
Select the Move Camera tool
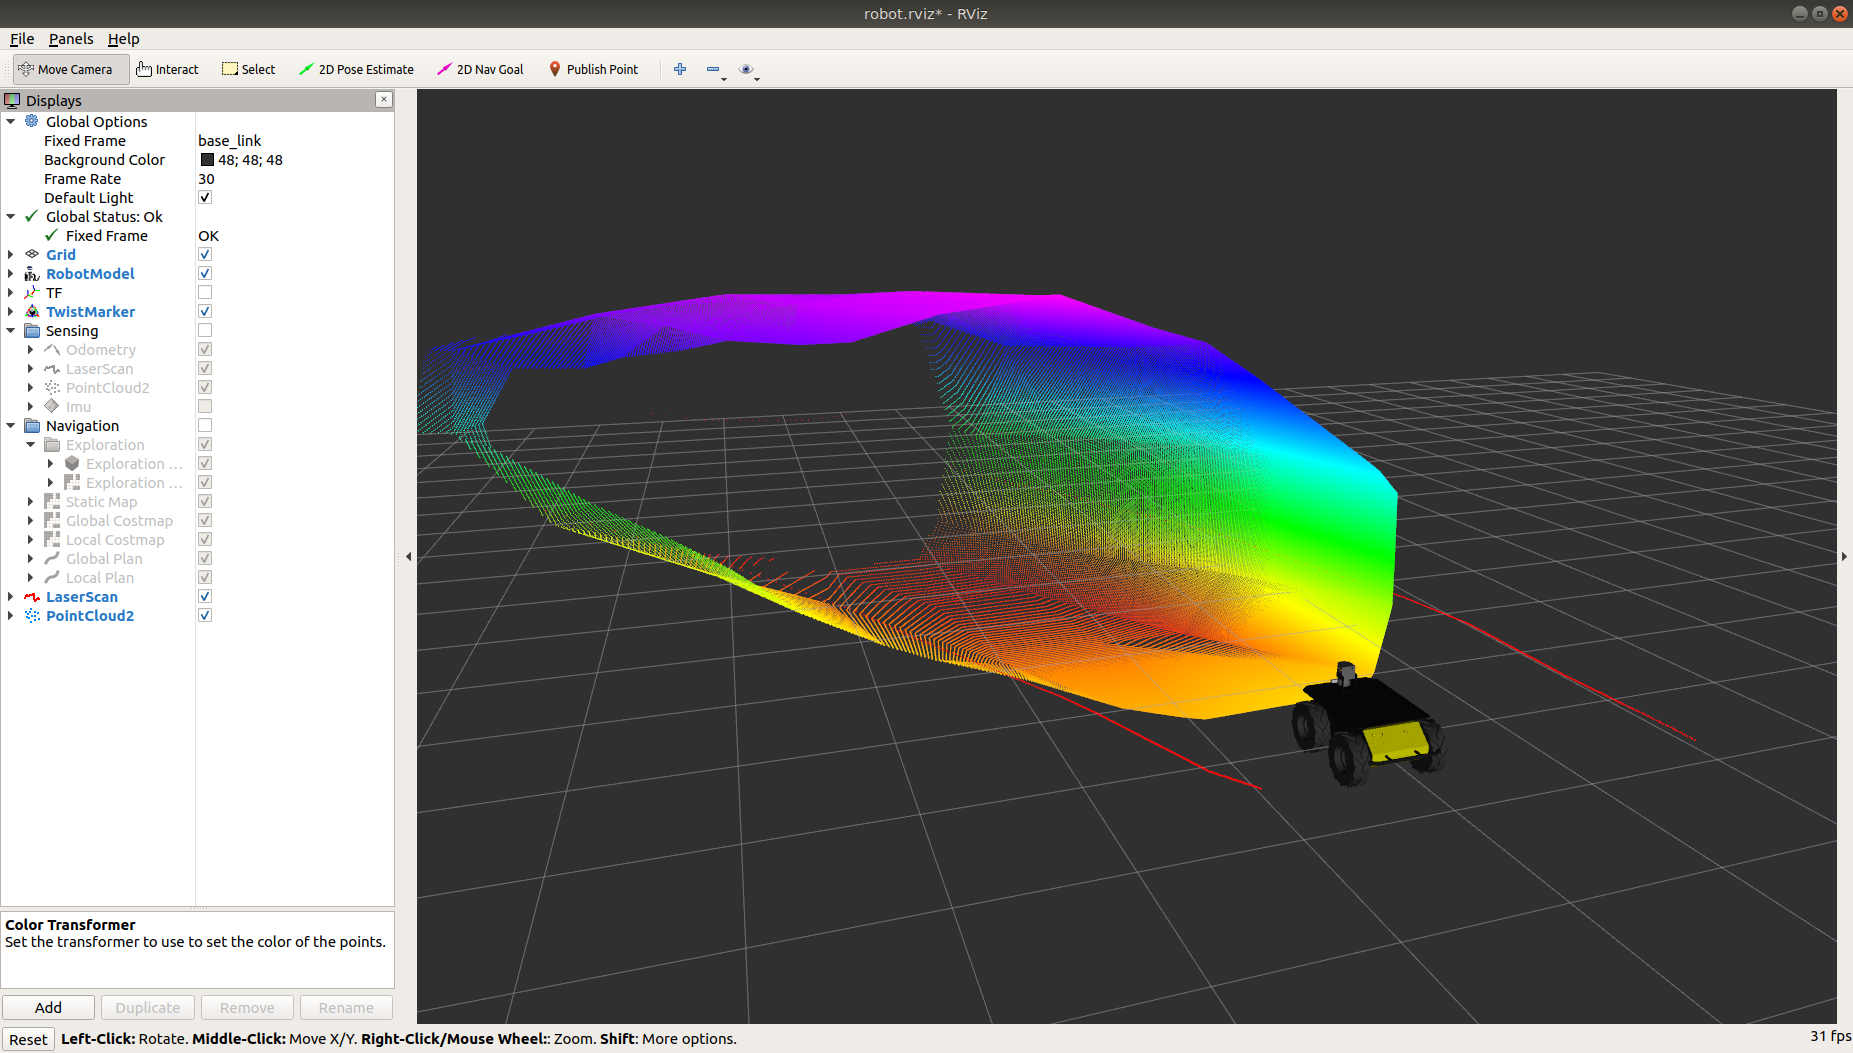66,69
